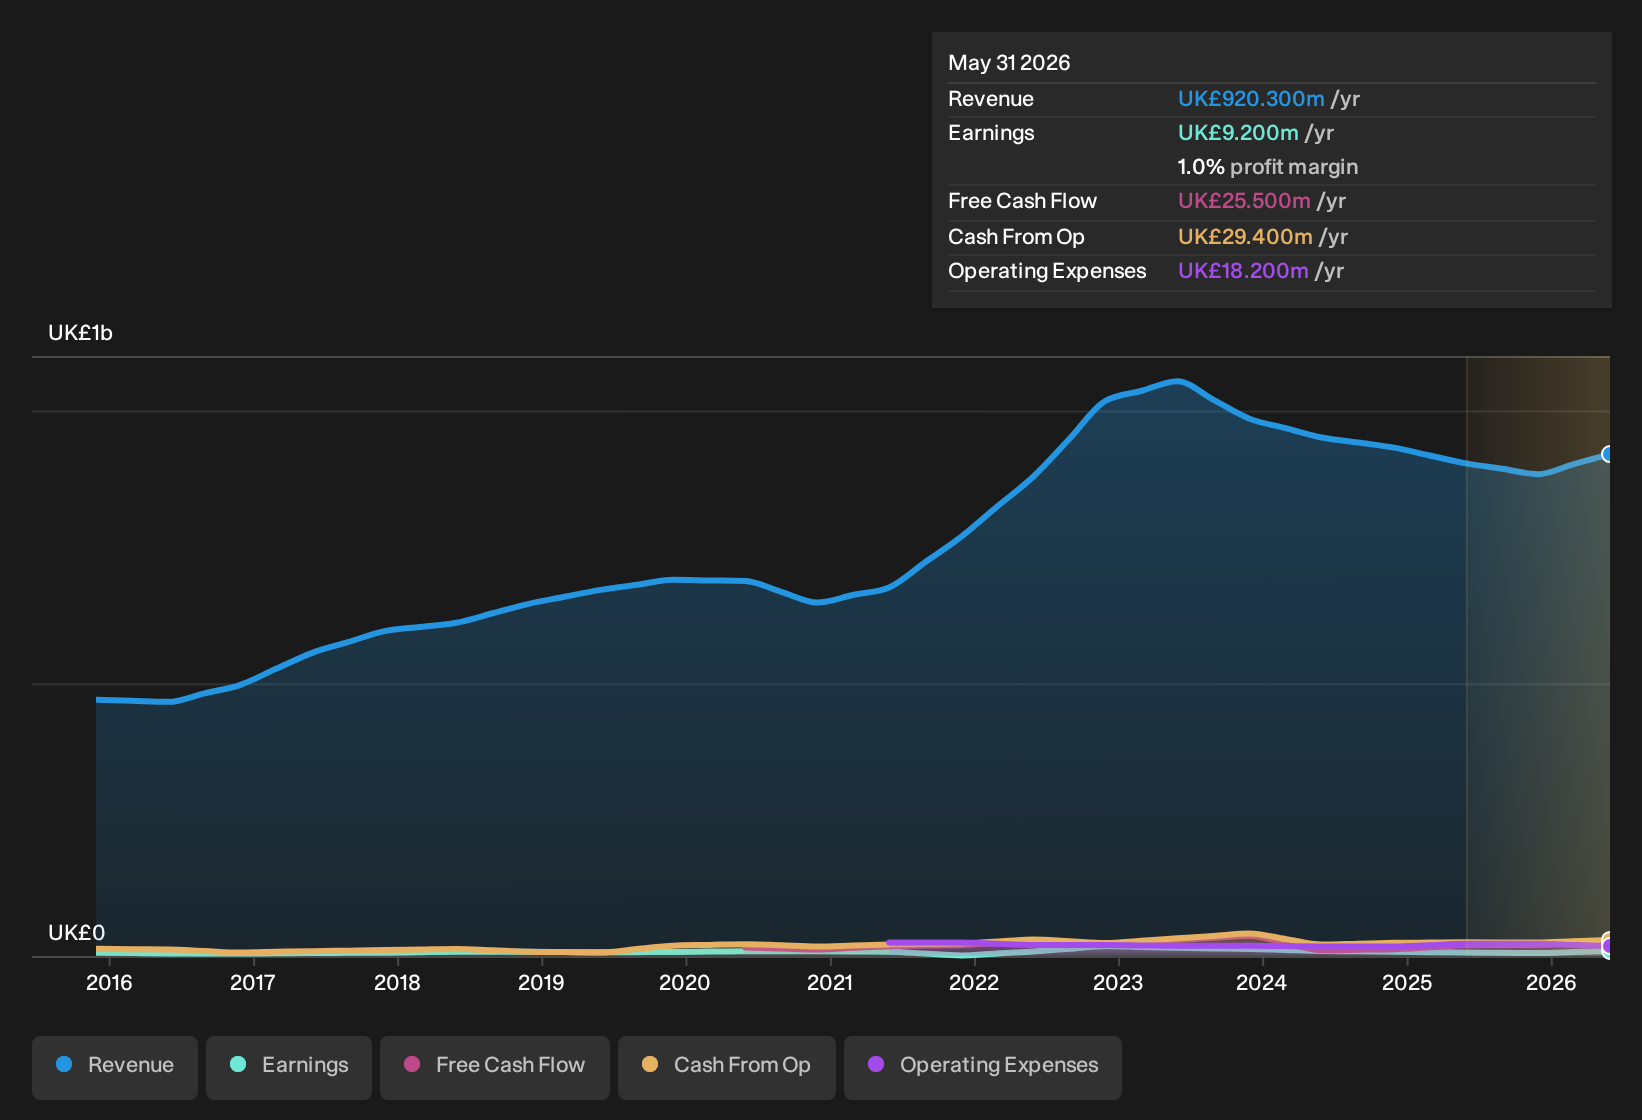The width and height of the screenshot is (1642, 1120).
Task: Select the 2018 x-axis label
Action: pyautogui.click(x=397, y=983)
